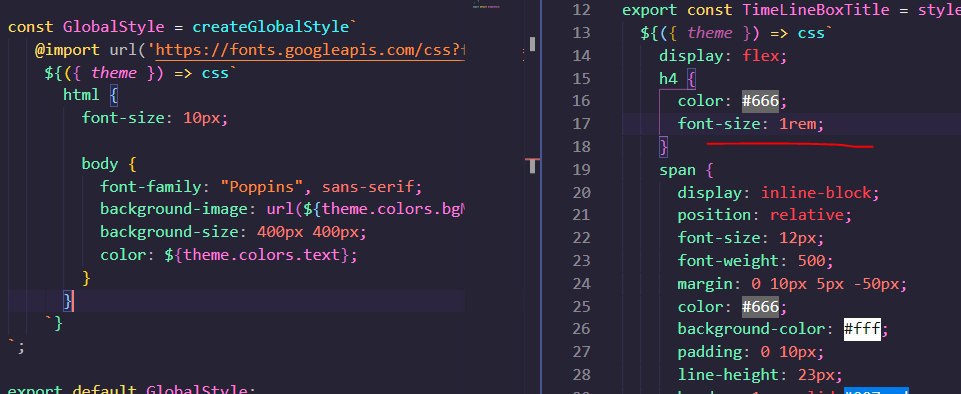Open the fonts.googleapis.com URL in the @import line

click(x=311, y=50)
